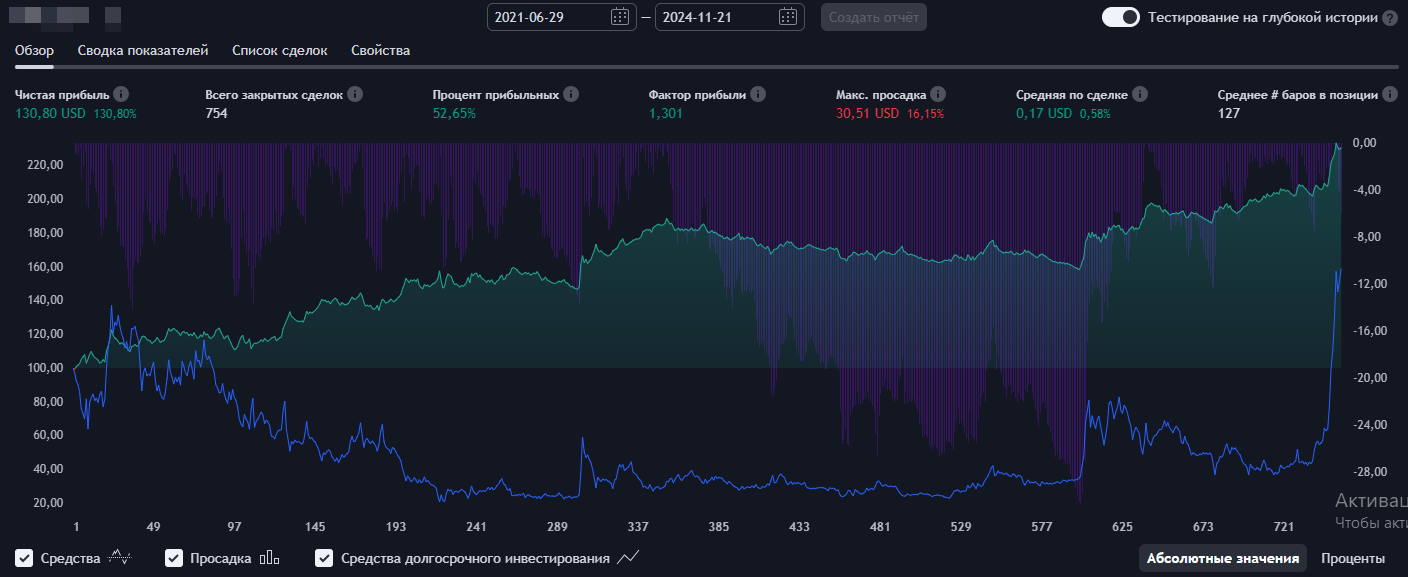Open calendar for end date 2024-11-21
1408x577 pixels.
coord(788,17)
